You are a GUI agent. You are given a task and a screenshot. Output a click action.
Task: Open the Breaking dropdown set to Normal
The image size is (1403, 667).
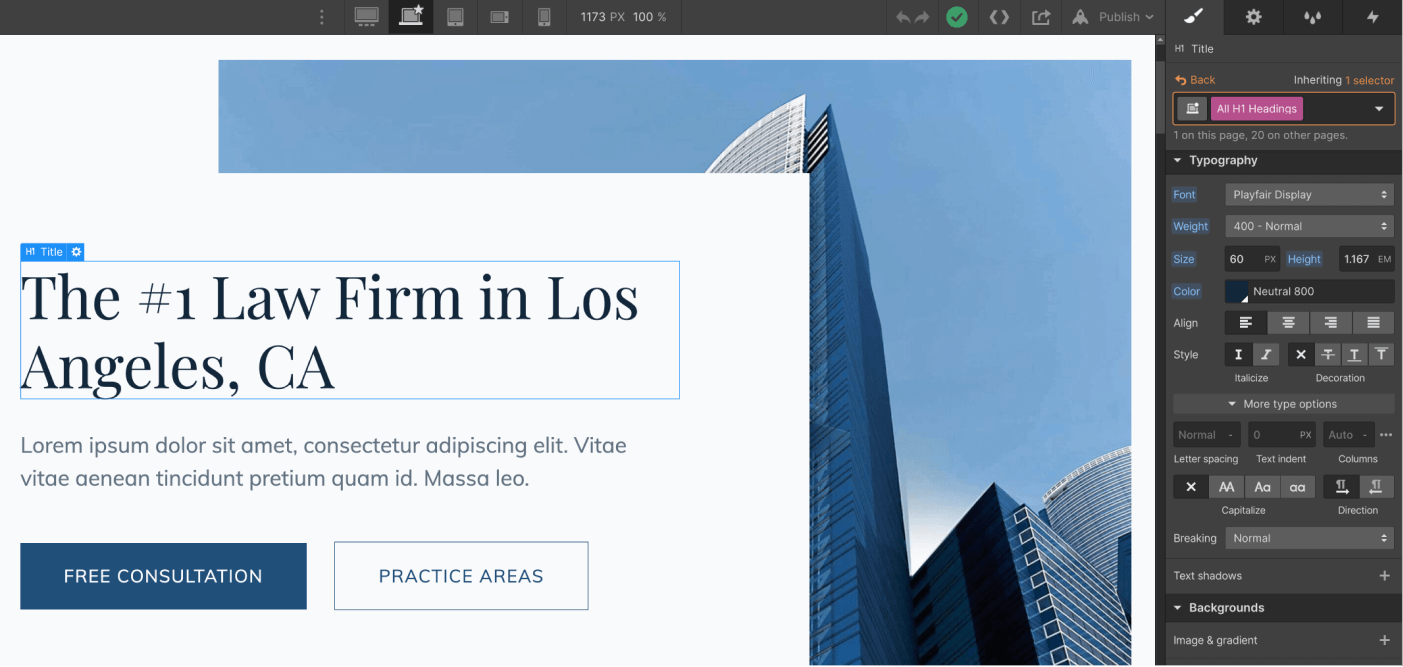pyautogui.click(x=1309, y=537)
